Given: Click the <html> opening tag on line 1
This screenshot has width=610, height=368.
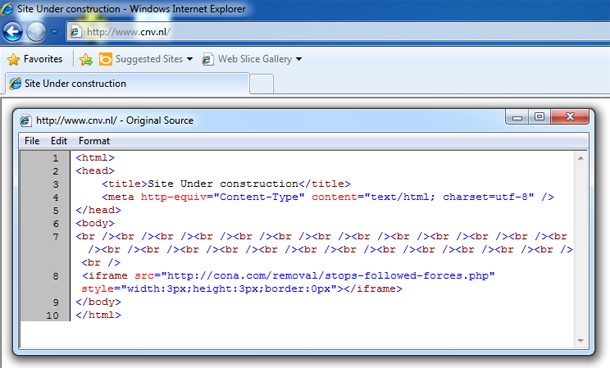Looking at the screenshot, I should point(95,158).
